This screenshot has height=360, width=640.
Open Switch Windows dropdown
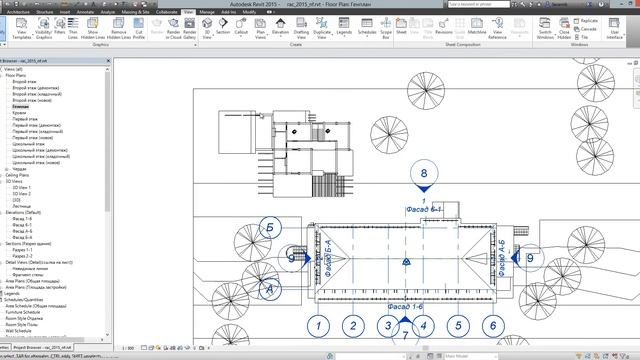click(x=545, y=29)
